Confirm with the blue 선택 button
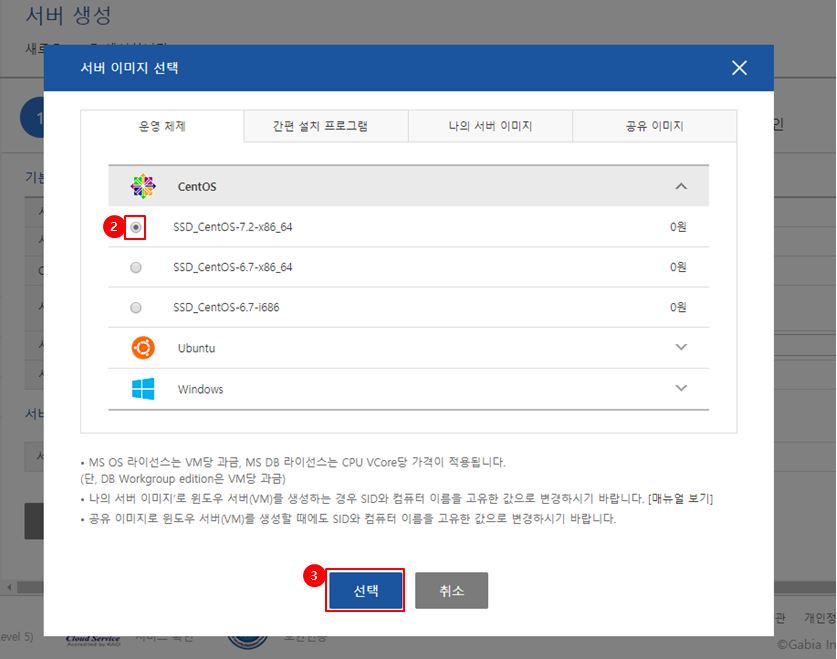Image resolution: width=837 pixels, height=659 pixels. 366,590
